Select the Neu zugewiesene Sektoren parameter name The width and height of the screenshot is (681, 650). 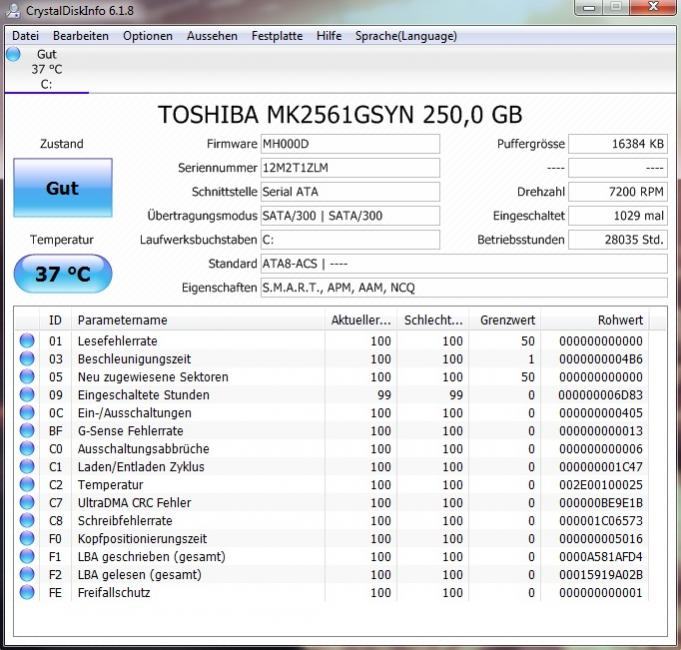(153, 377)
